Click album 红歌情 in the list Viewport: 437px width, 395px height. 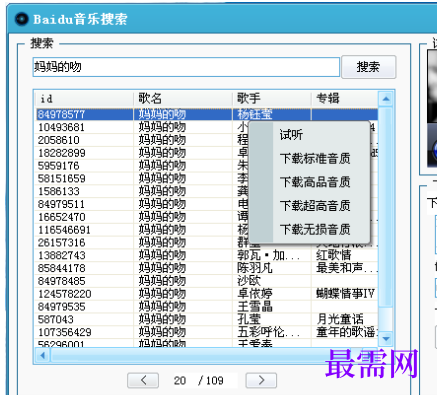(x=334, y=255)
